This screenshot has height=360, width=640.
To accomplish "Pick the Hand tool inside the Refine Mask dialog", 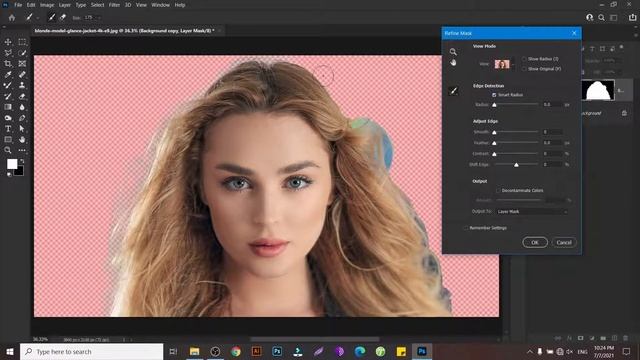I will click(x=453, y=62).
